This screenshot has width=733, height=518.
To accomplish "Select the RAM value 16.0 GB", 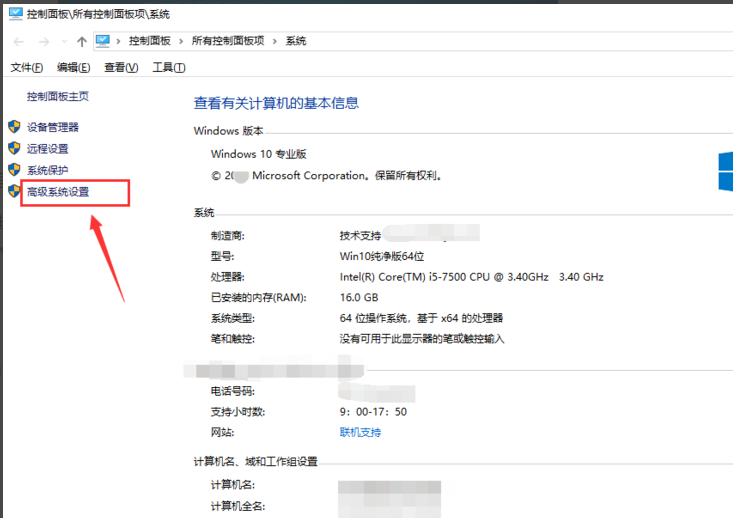I will (x=359, y=297).
